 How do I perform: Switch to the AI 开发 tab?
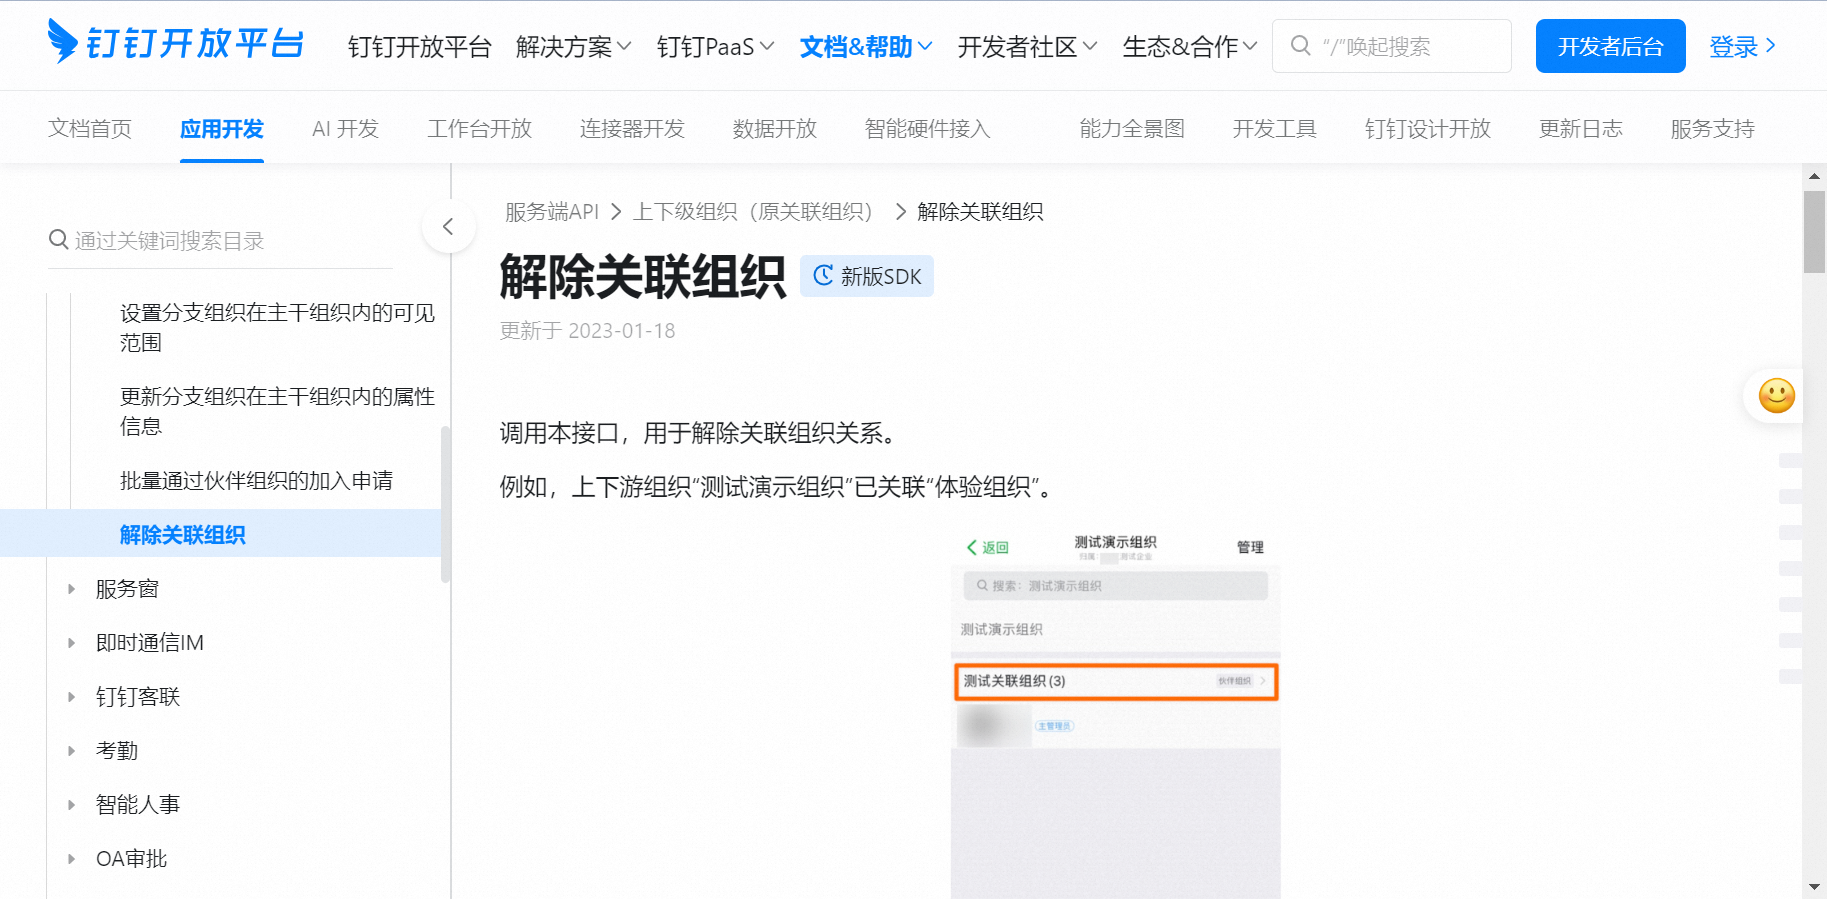[x=345, y=128]
